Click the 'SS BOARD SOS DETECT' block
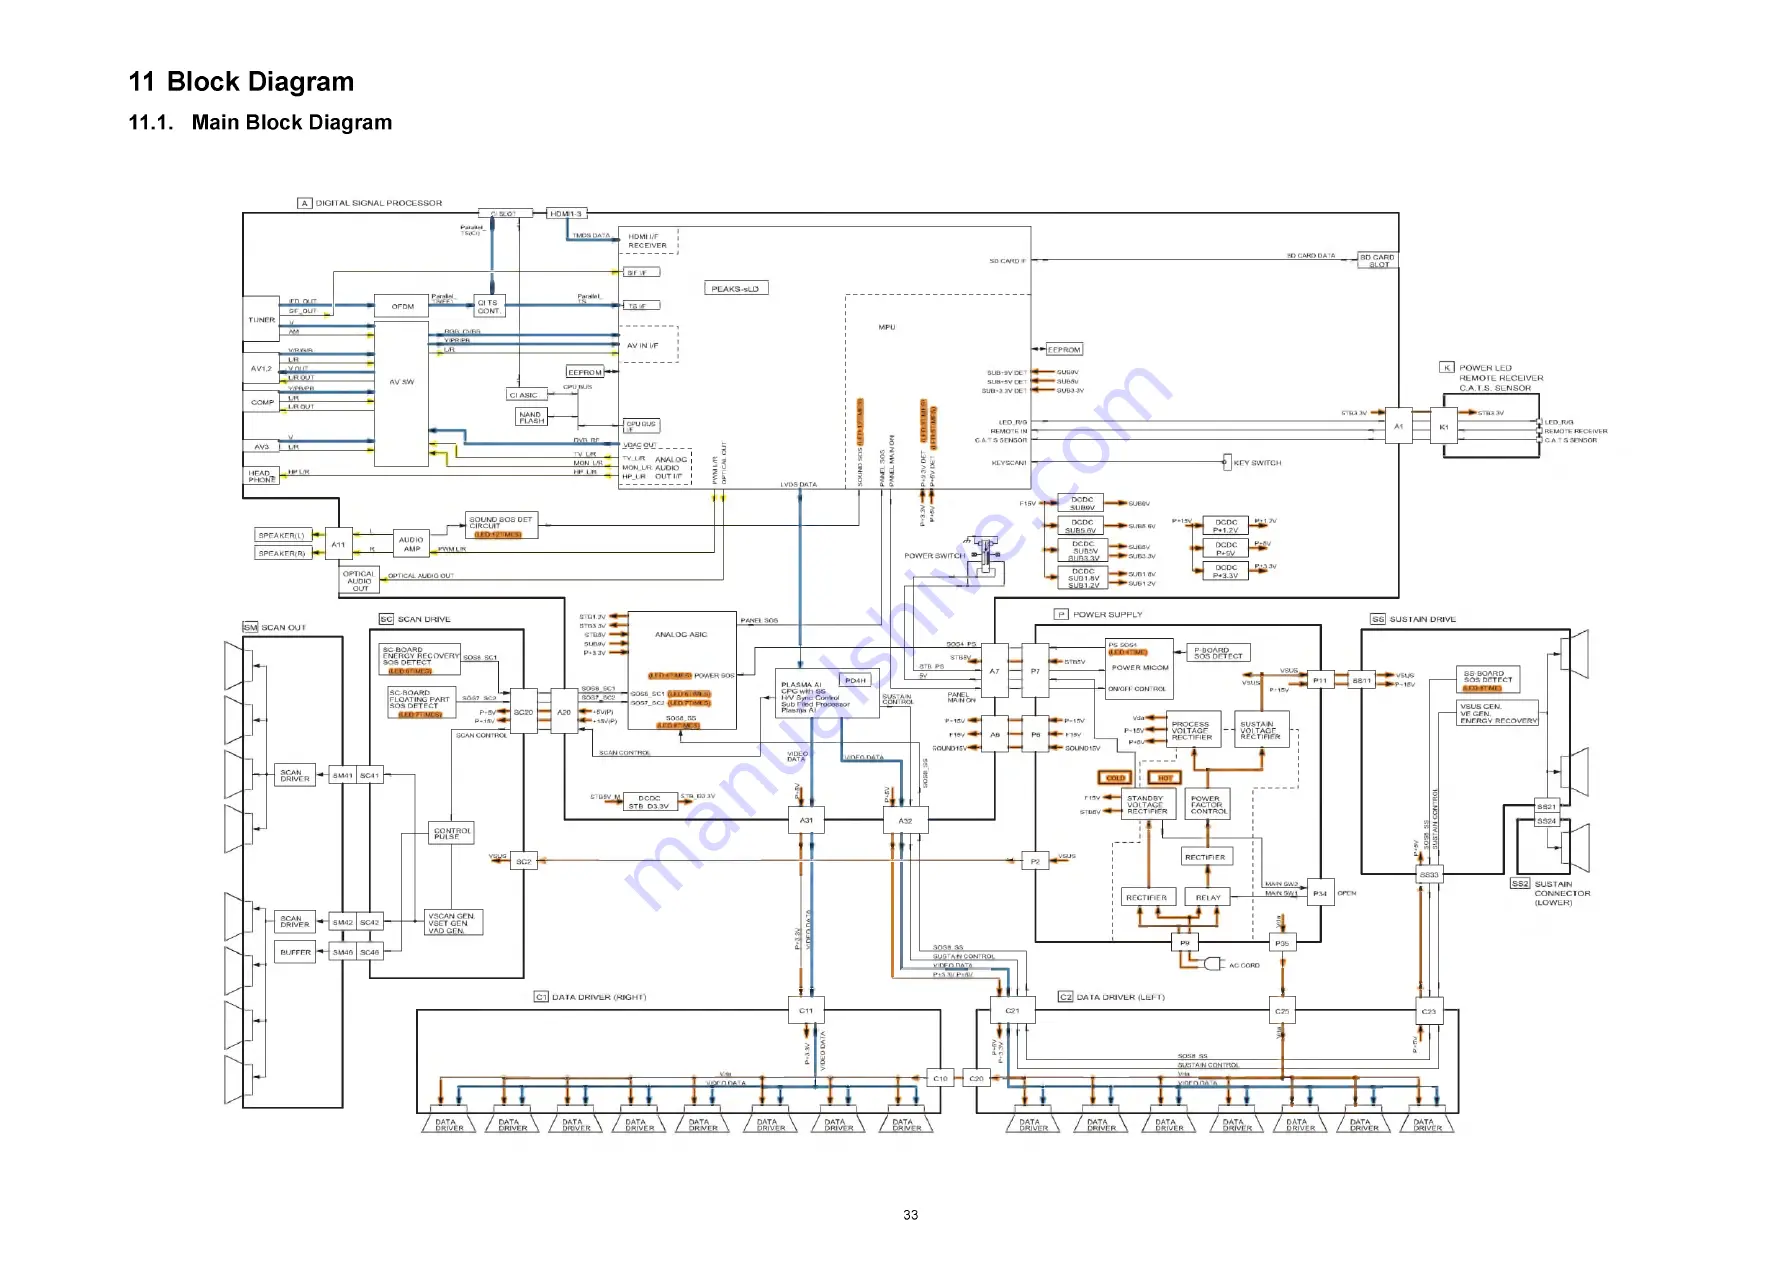 tap(1488, 680)
